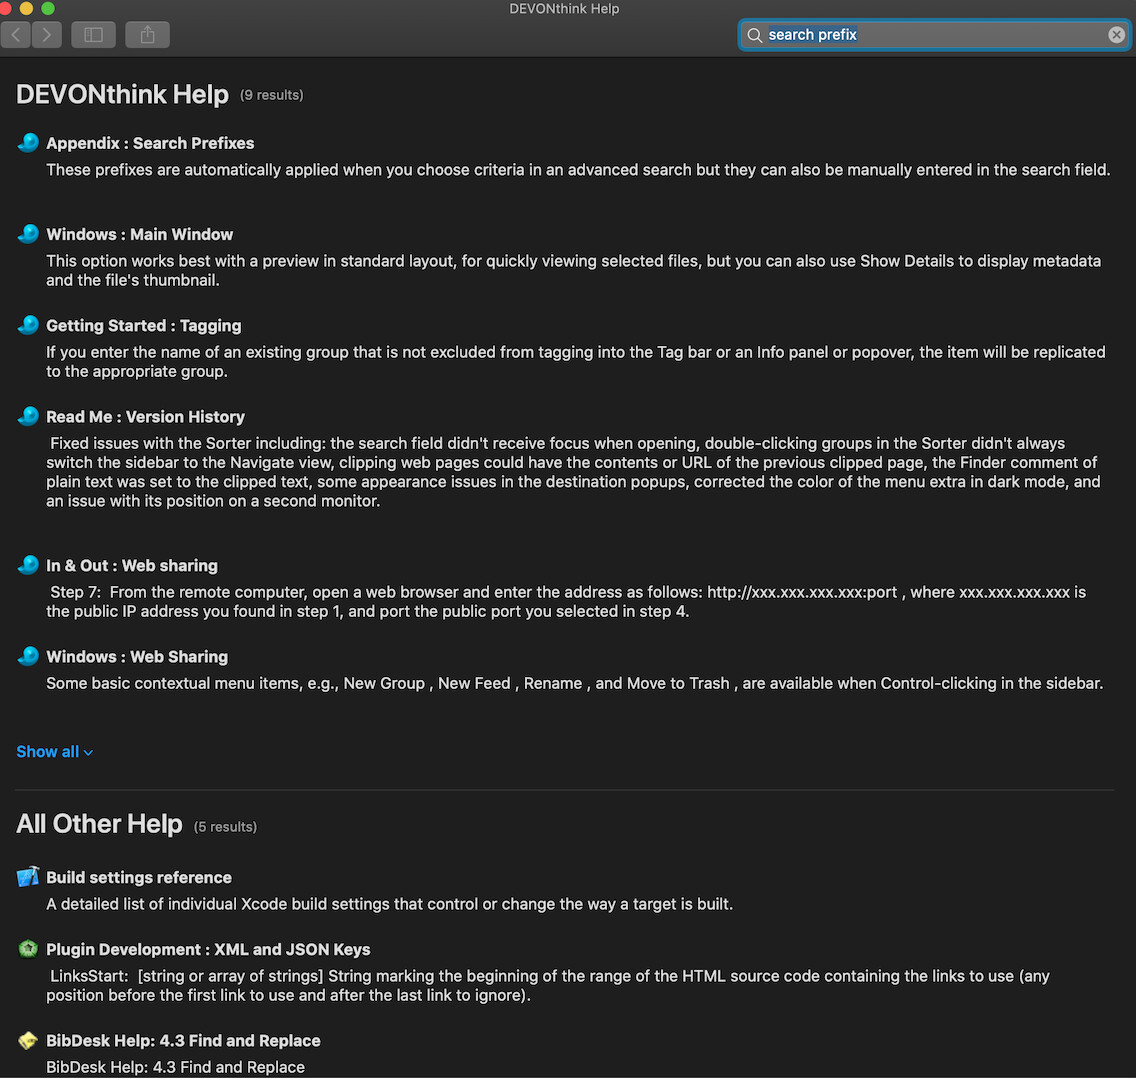Click inside the search prefix field

click(x=930, y=35)
